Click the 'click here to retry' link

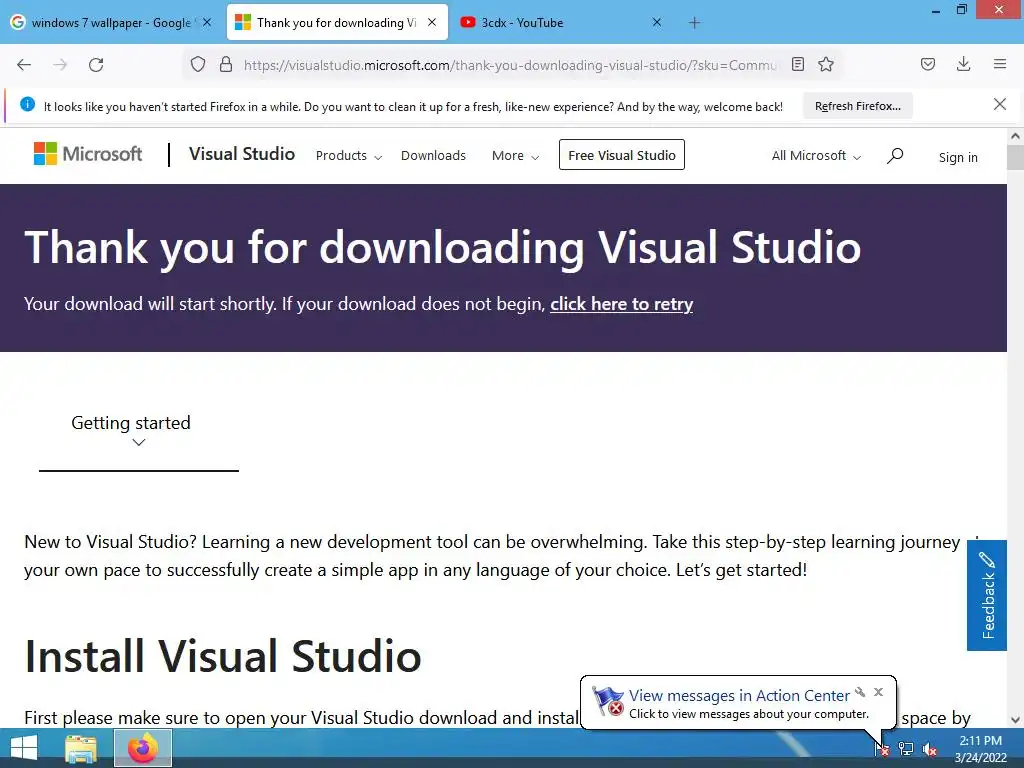621,304
